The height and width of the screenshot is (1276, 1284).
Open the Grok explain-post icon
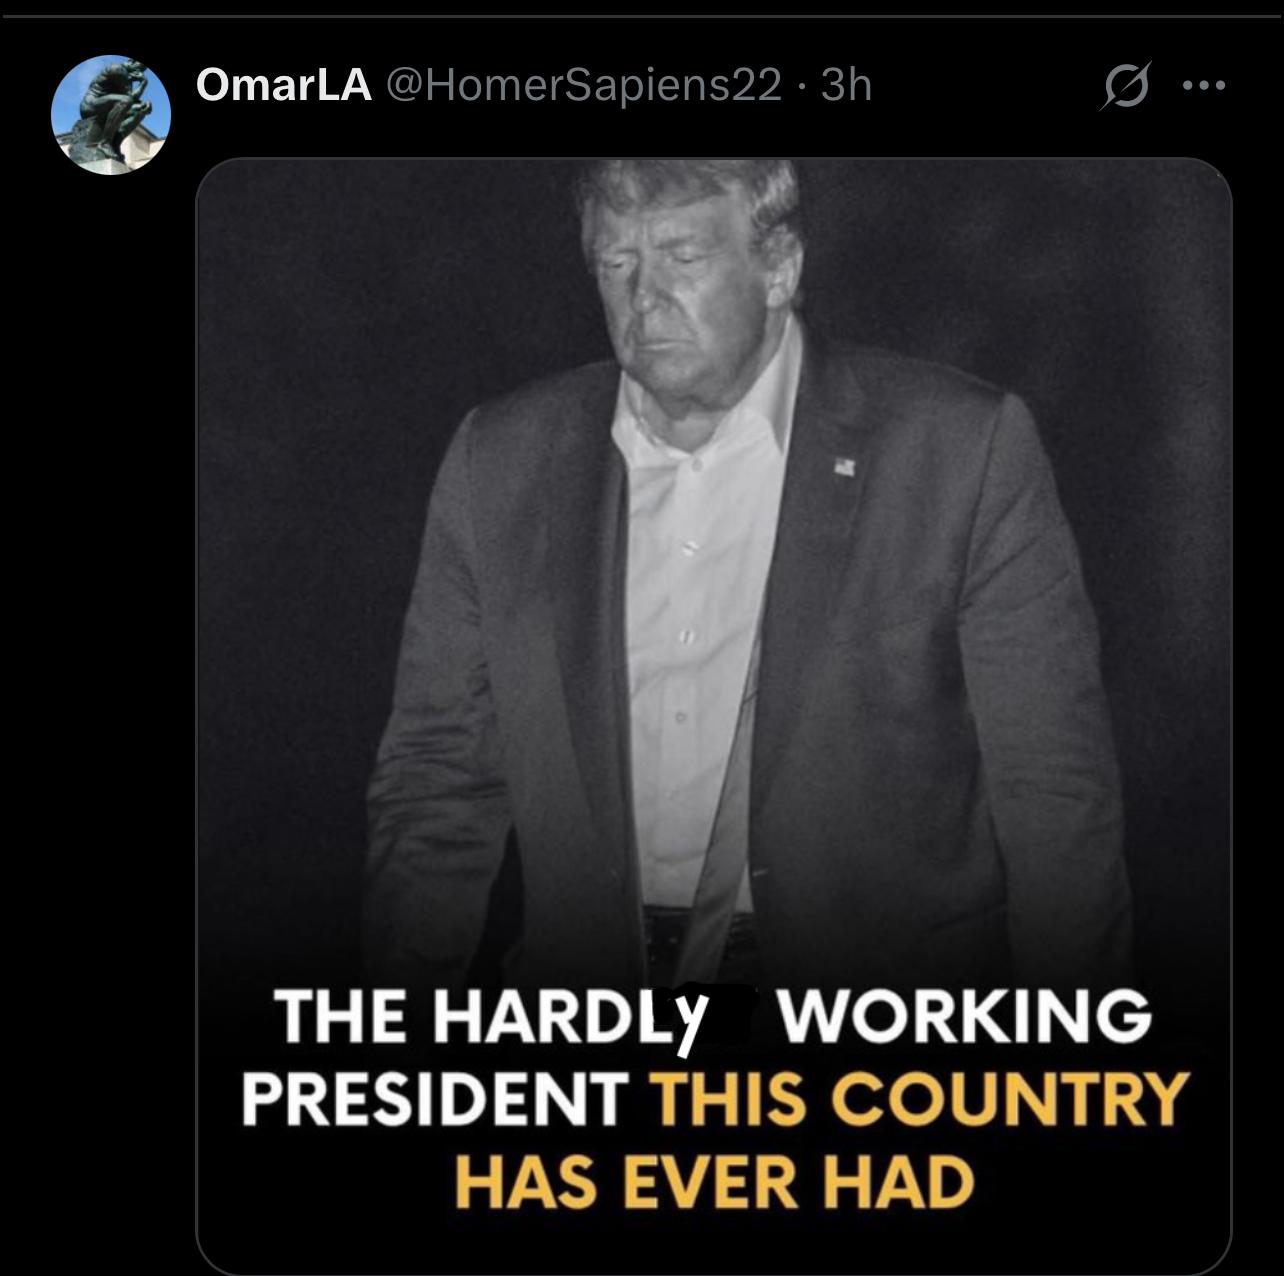click(1125, 86)
